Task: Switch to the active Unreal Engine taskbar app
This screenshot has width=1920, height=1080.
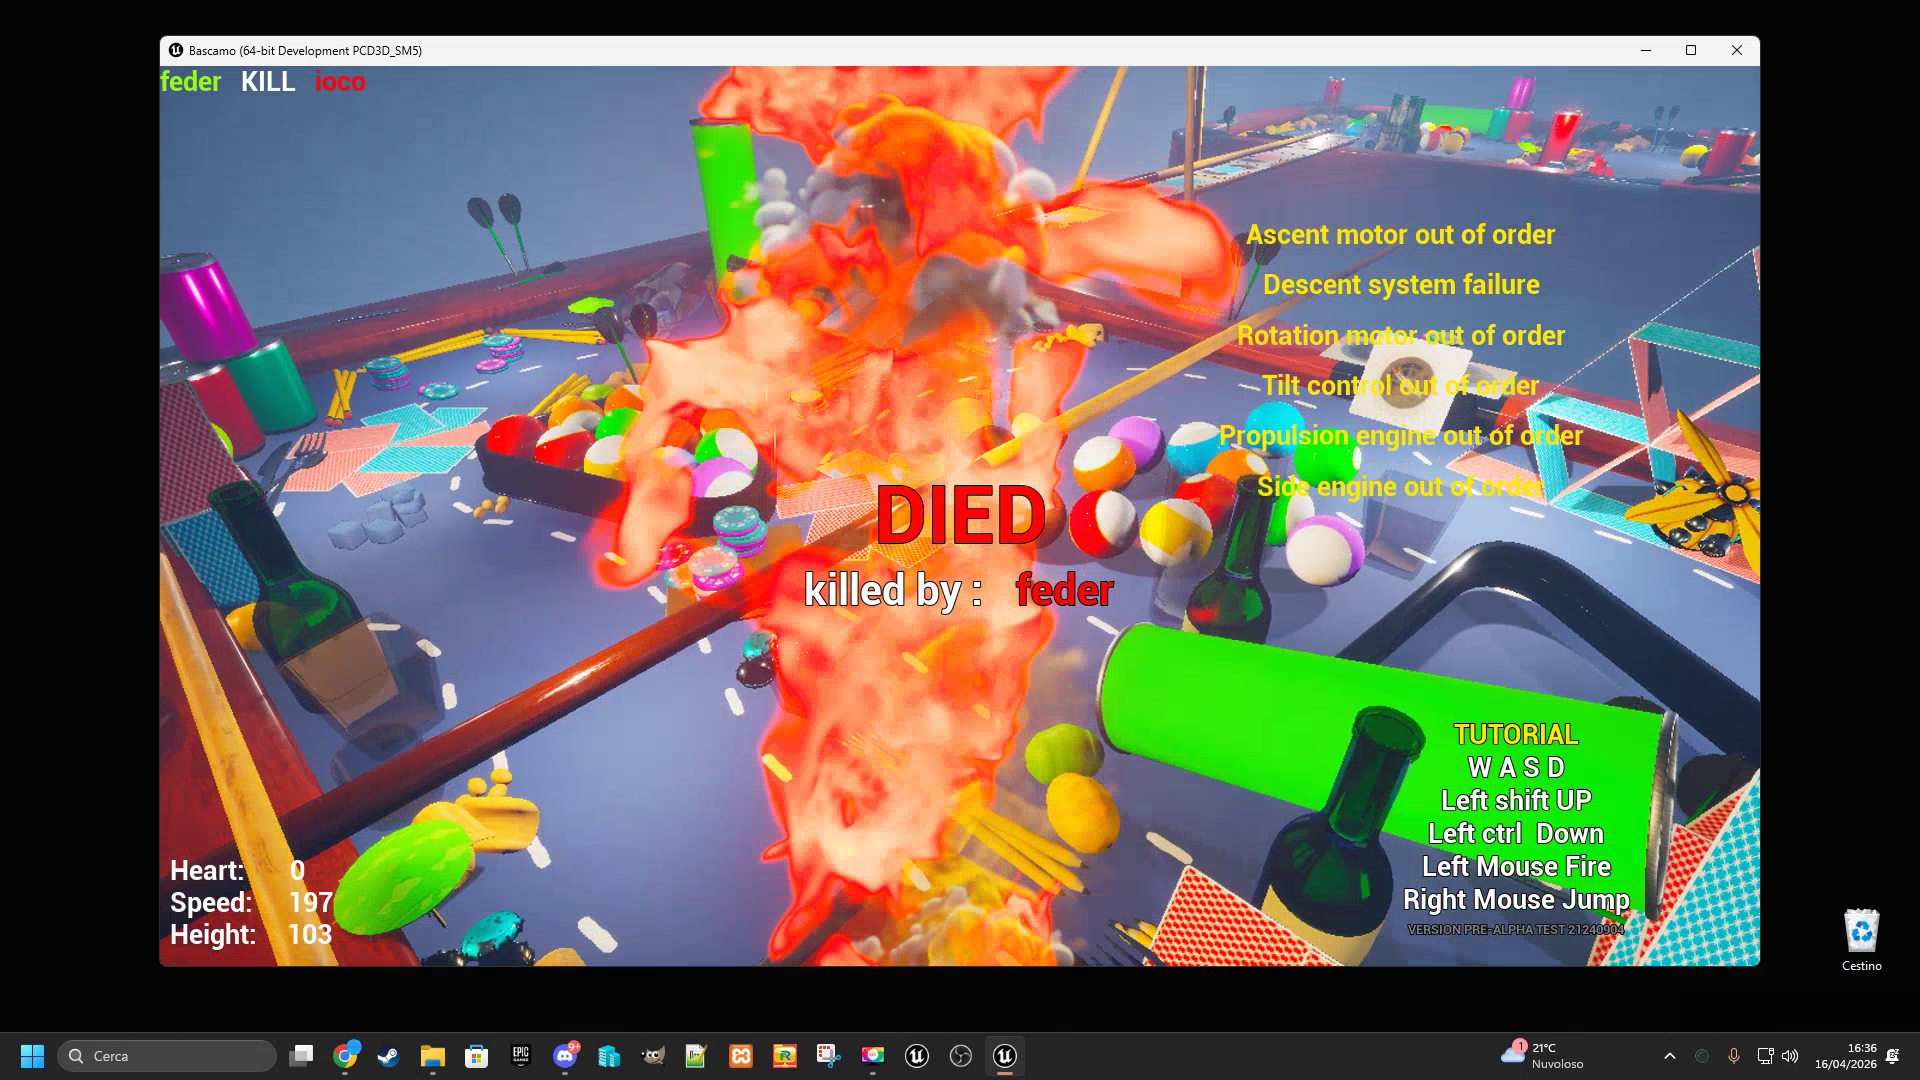Action: point(1005,1056)
